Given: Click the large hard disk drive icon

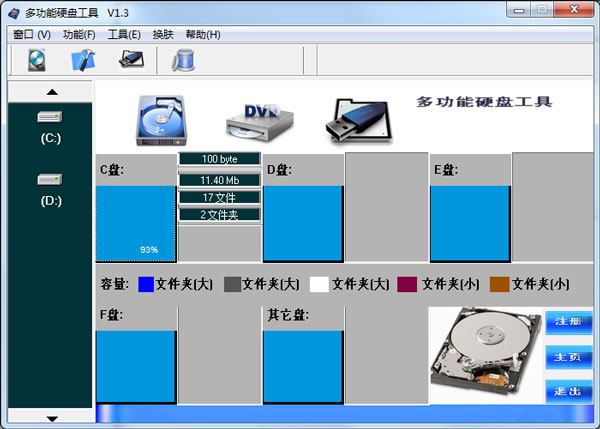Looking at the screenshot, I should (x=161, y=121).
